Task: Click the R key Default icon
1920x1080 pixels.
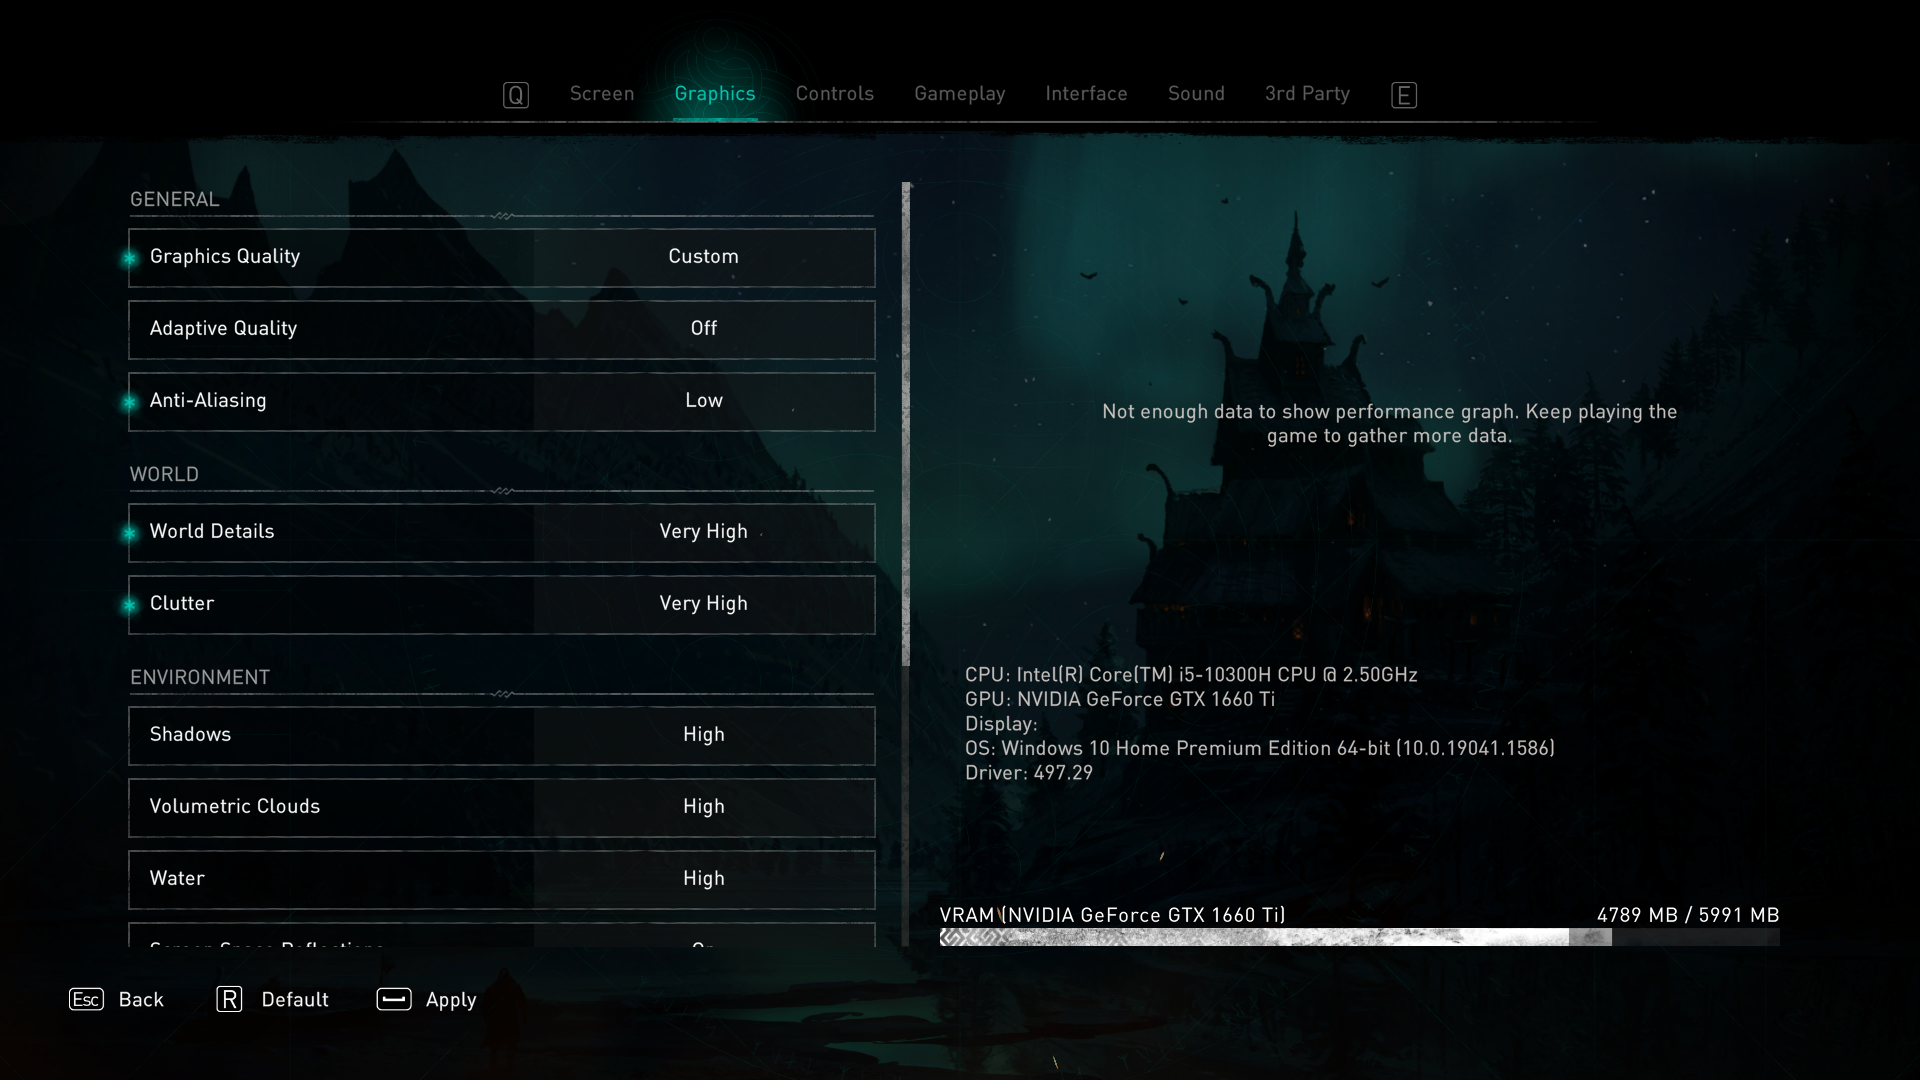Action: click(x=229, y=999)
